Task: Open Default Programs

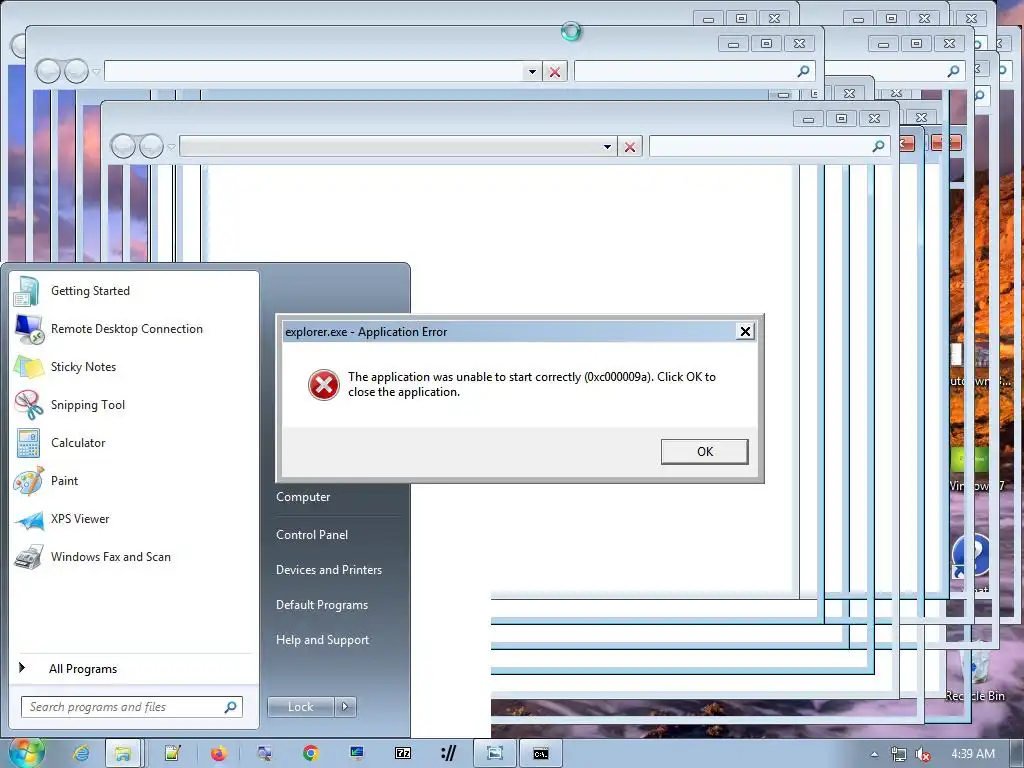Action: 321,605
